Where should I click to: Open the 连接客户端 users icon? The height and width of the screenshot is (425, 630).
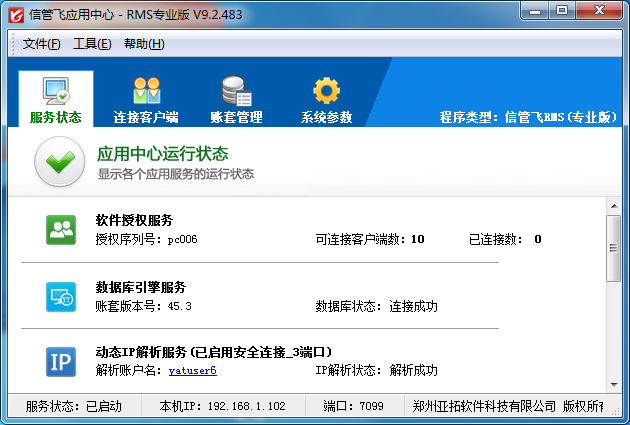pyautogui.click(x=146, y=90)
